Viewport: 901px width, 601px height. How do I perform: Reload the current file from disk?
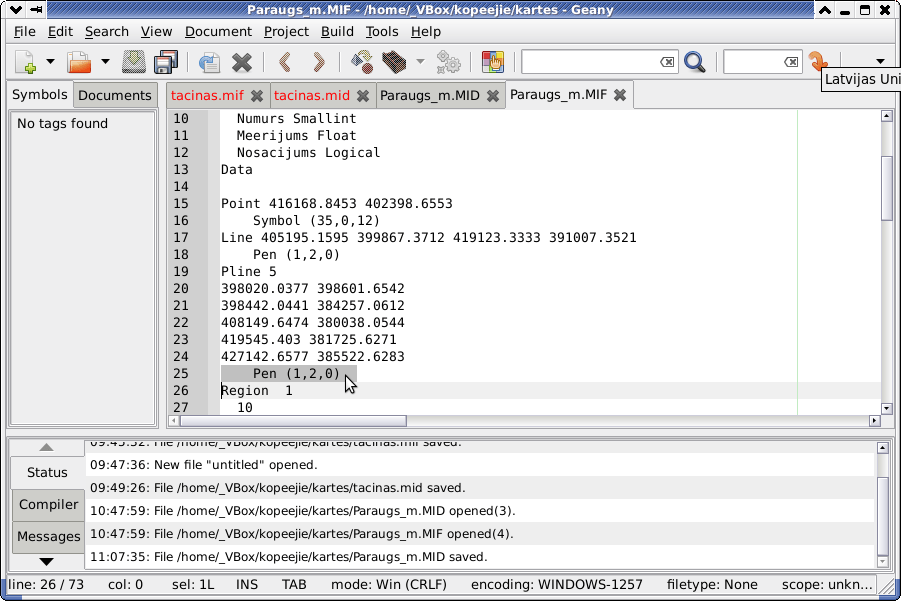209,61
